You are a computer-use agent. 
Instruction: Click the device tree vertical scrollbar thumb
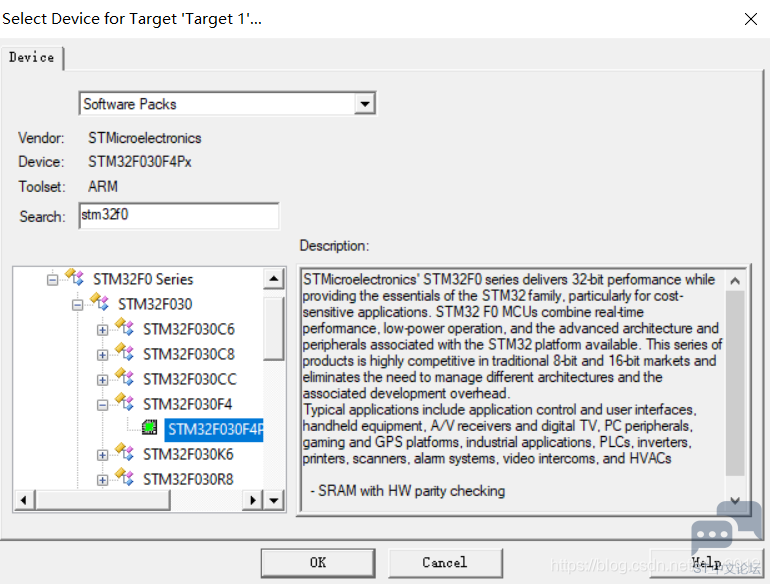click(x=274, y=329)
